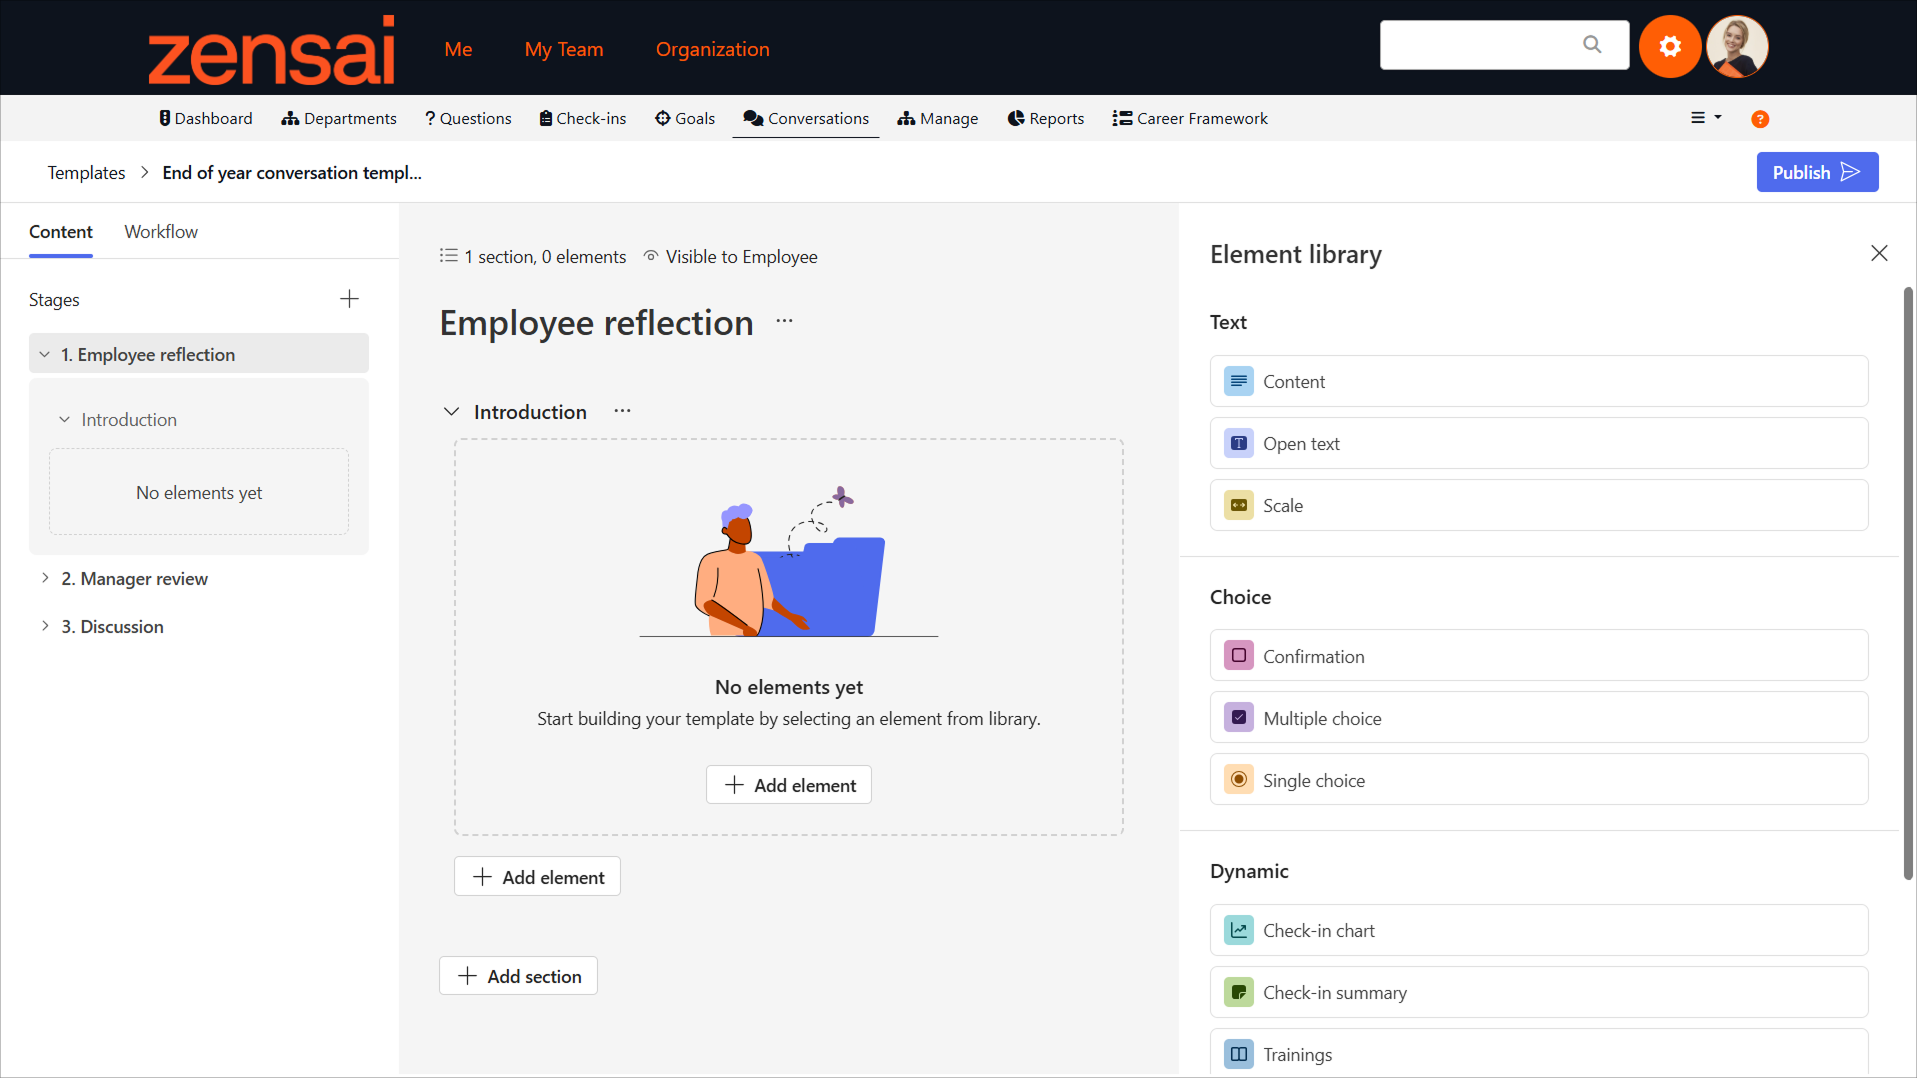The image size is (1917, 1078).
Task: Open Introduction section options ellipsis
Action: [x=622, y=411]
